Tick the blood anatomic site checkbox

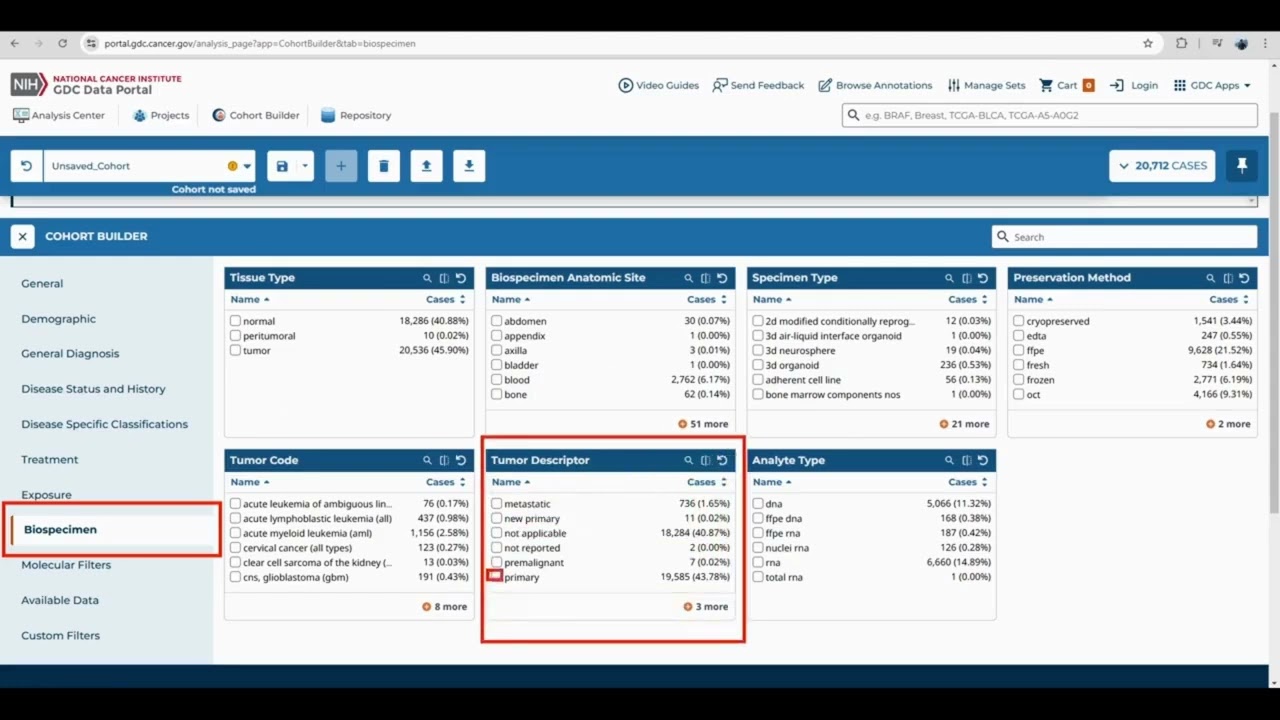496,379
